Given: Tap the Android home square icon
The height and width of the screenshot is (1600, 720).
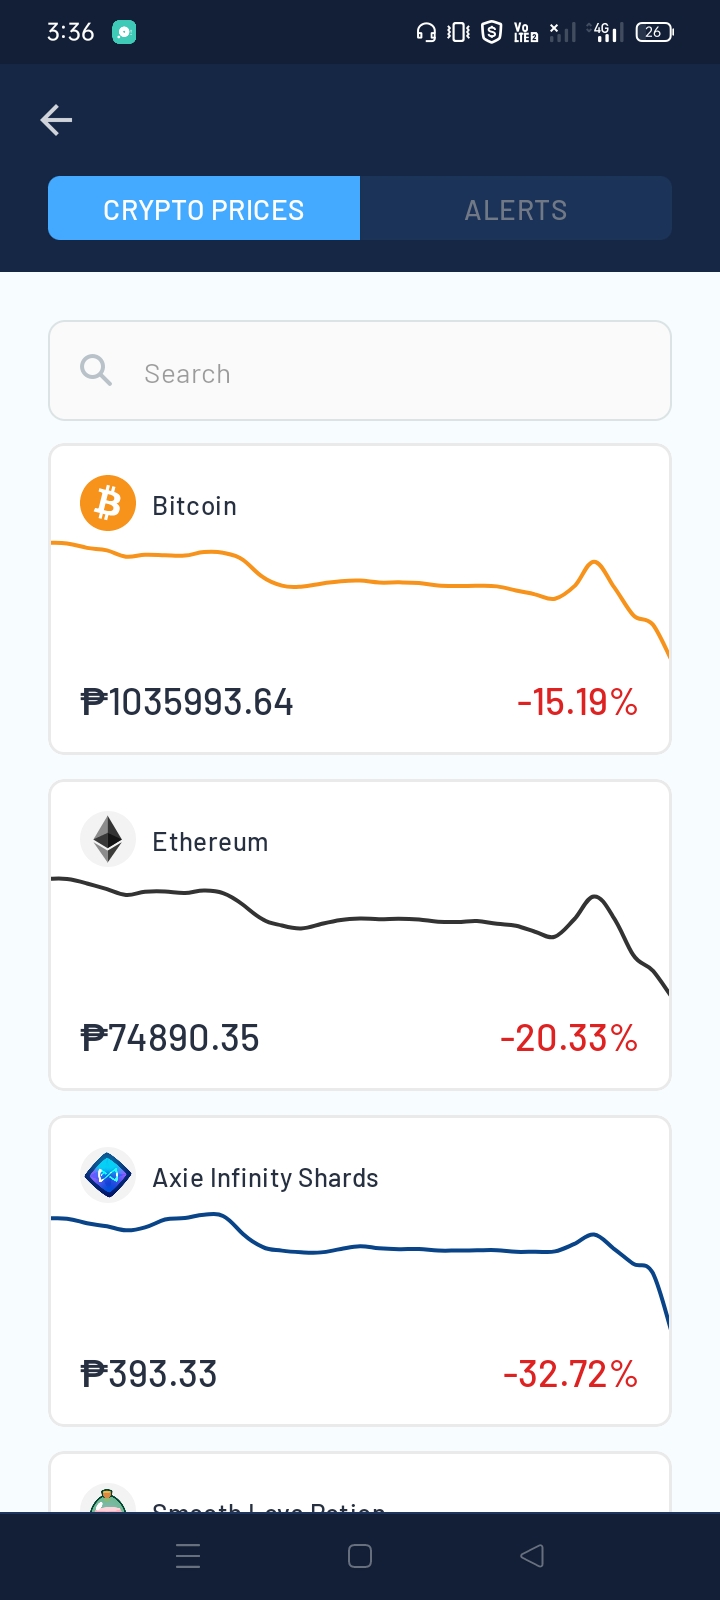Looking at the screenshot, I should pyautogui.click(x=360, y=1556).
